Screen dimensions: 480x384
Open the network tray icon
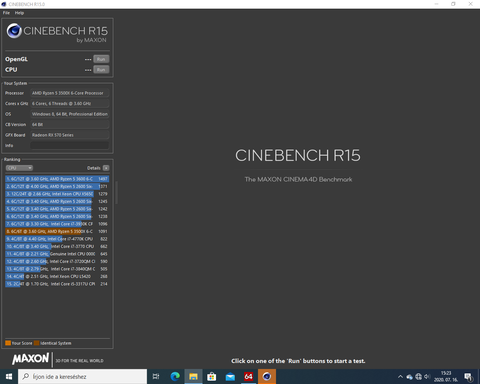tap(418, 377)
